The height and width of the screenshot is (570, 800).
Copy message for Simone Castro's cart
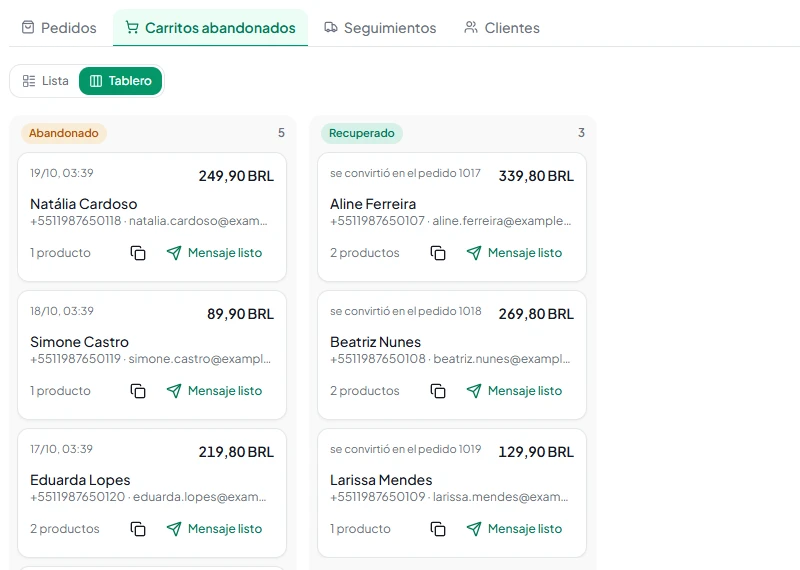[x=138, y=391]
